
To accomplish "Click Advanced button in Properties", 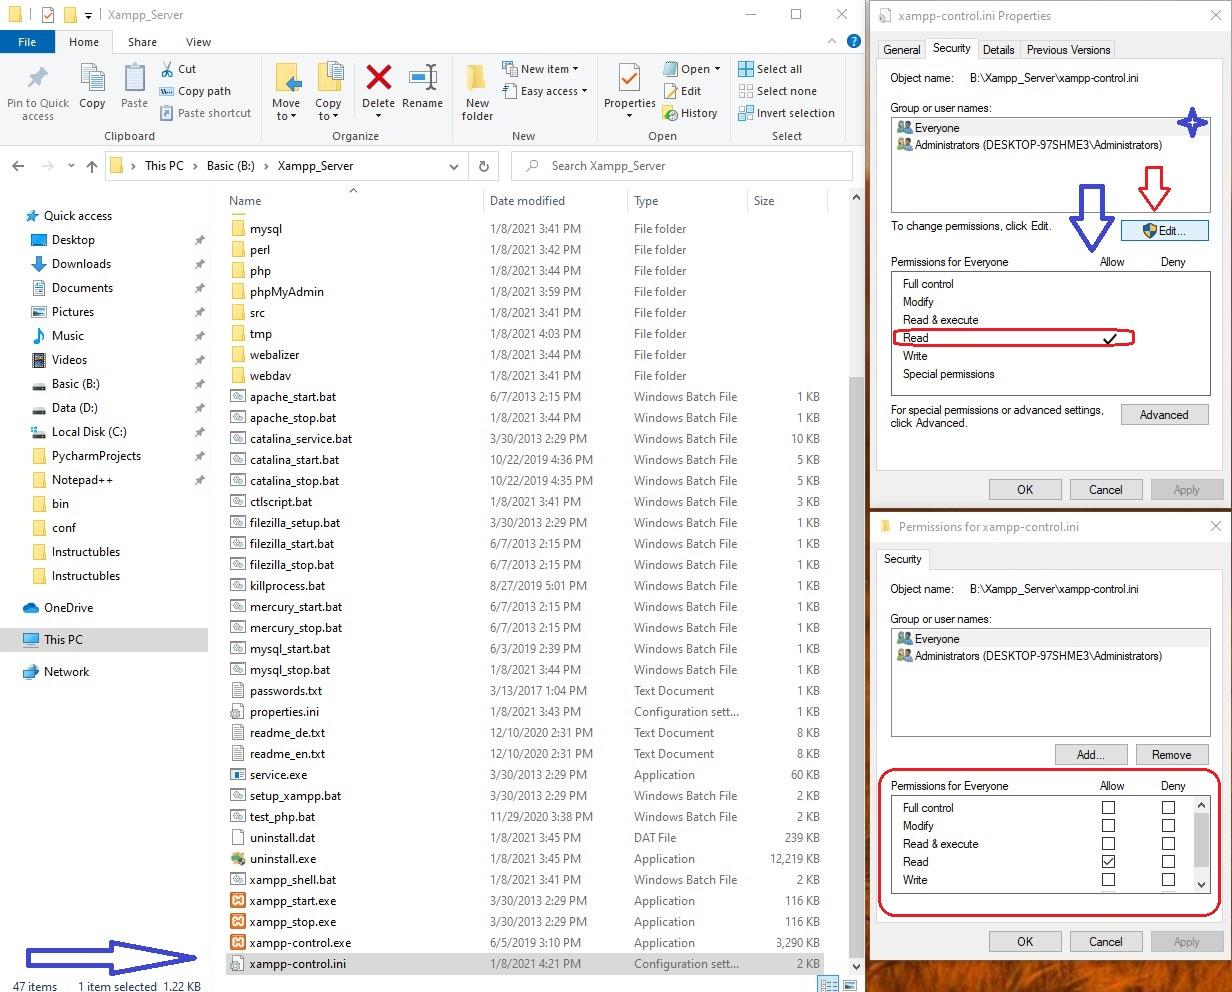I will point(1164,415).
